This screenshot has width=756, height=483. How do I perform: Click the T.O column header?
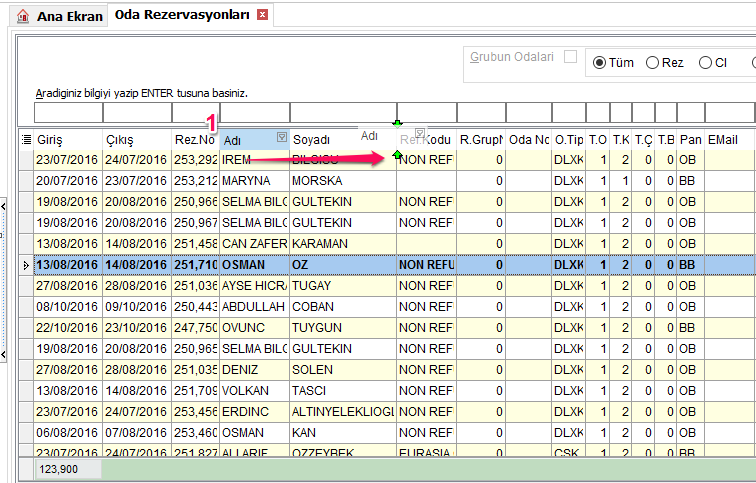(597, 140)
